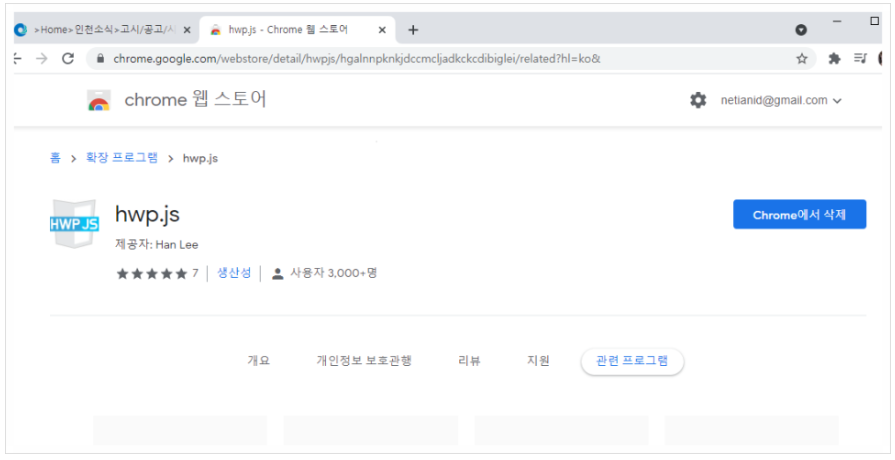This screenshot has width=895, height=460.
Task: Click the HWP.JS extension icon
Action: tap(74, 223)
